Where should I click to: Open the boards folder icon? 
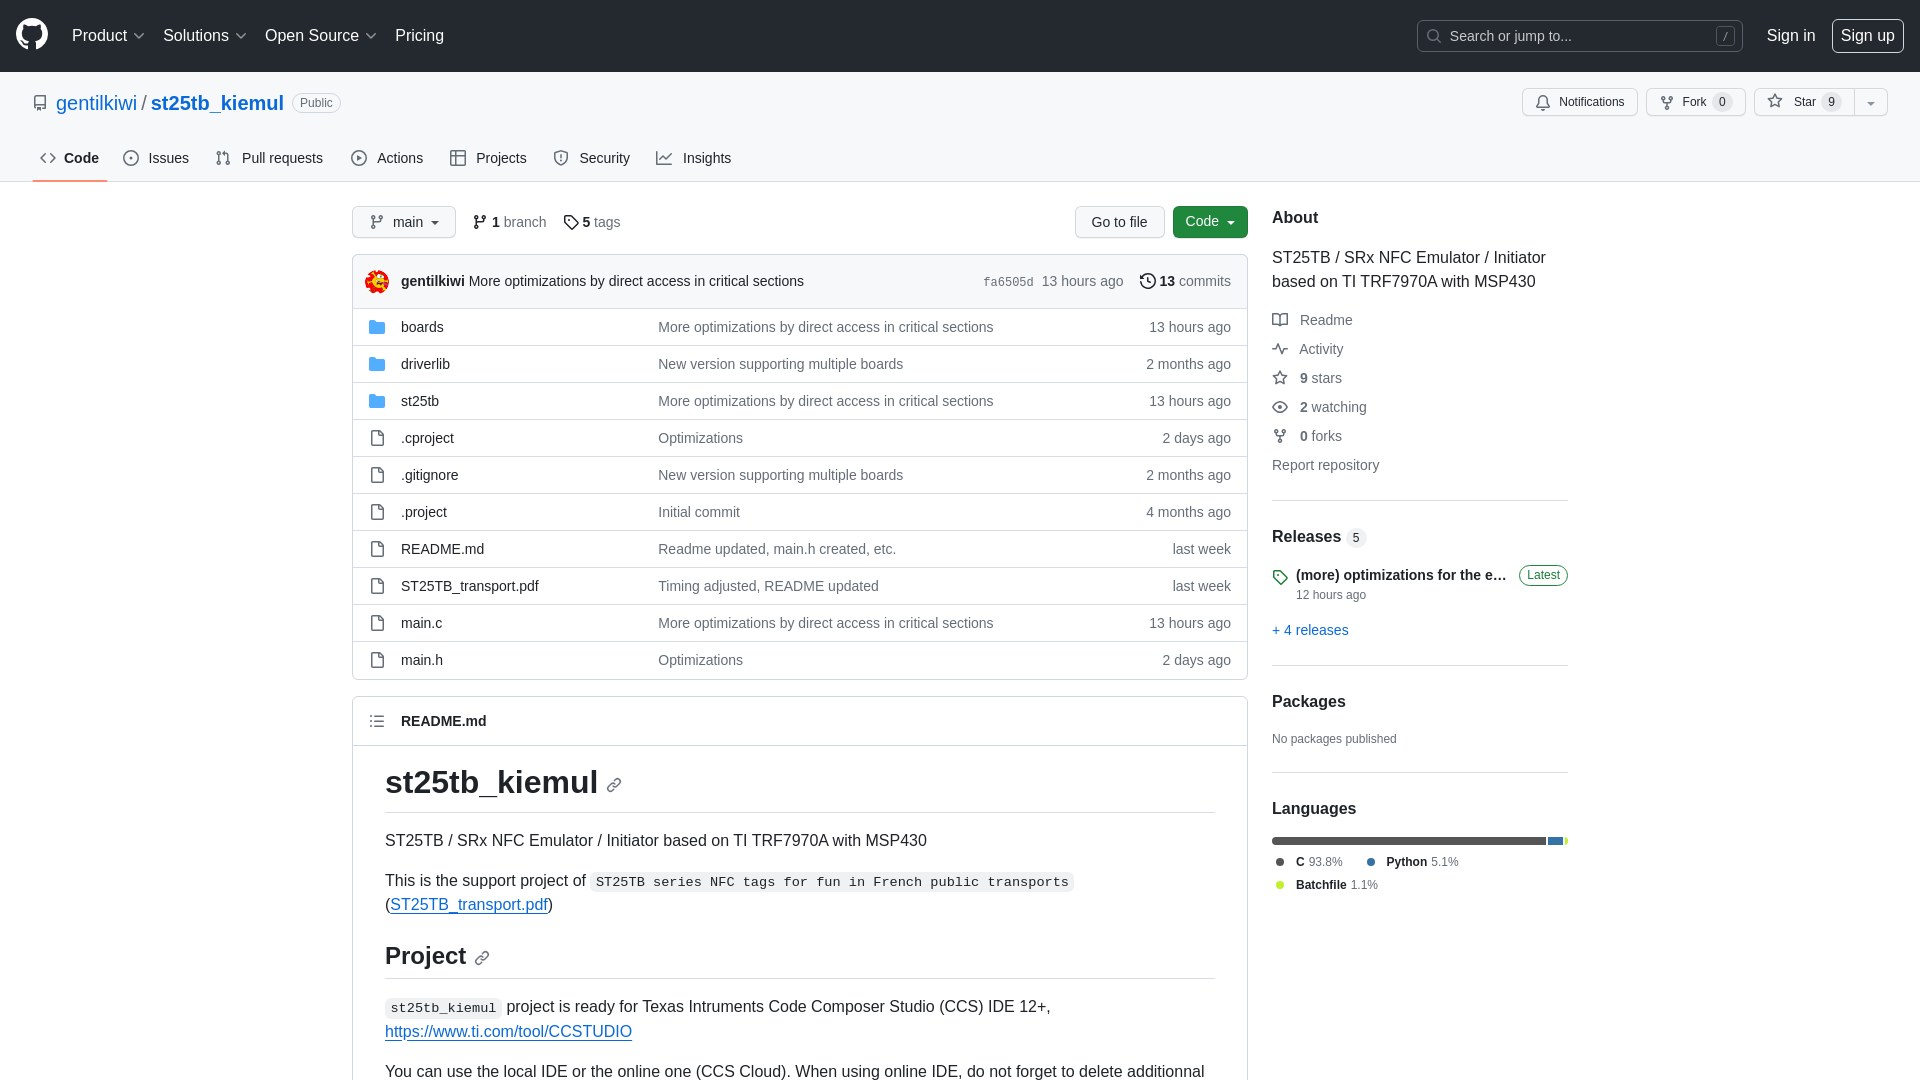[x=377, y=327]
